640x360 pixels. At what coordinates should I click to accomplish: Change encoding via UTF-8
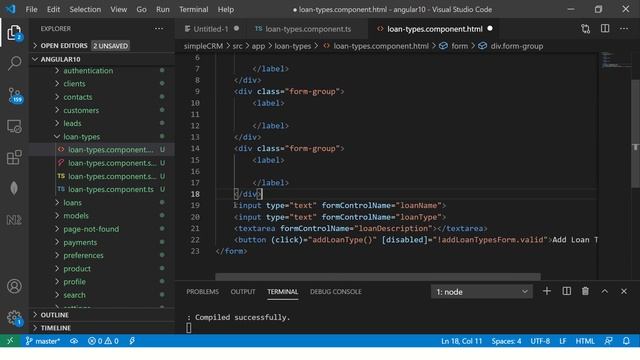click(x=540, y=341)
